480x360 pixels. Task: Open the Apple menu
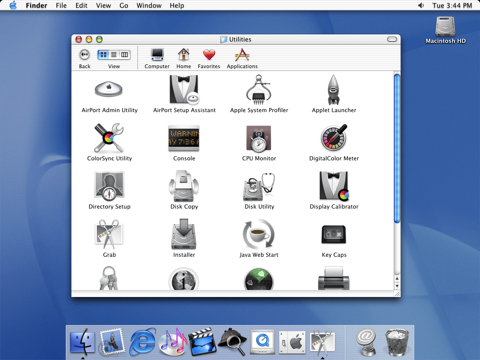pos(13,5)
